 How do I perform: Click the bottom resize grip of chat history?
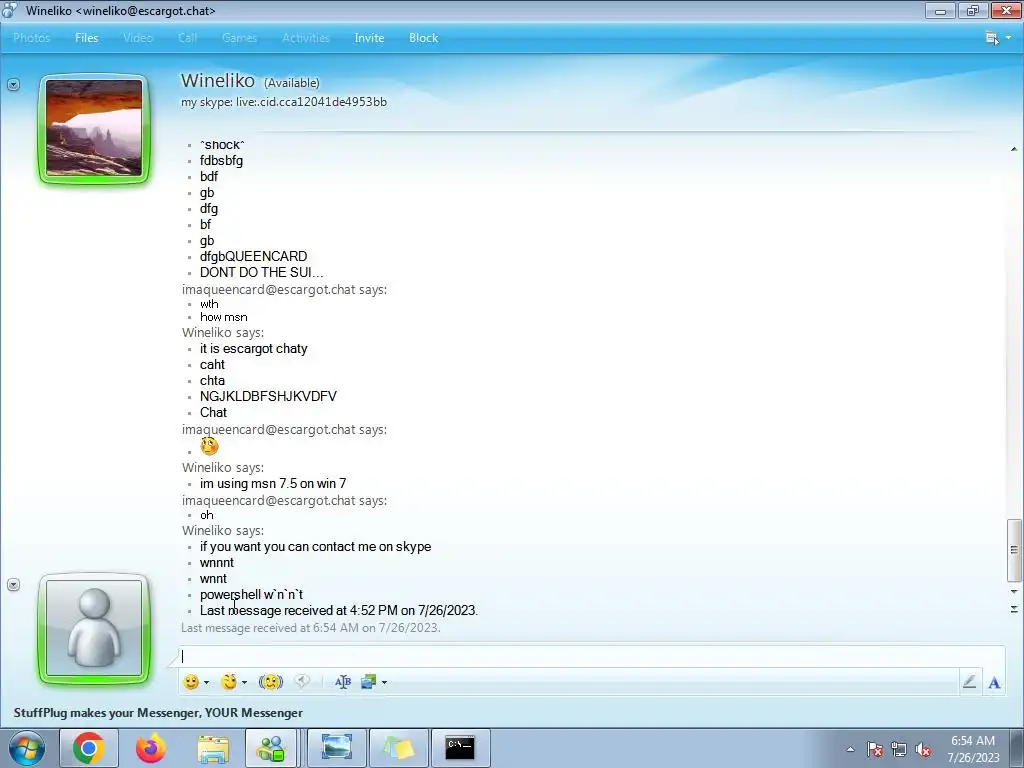[1014, 609]
